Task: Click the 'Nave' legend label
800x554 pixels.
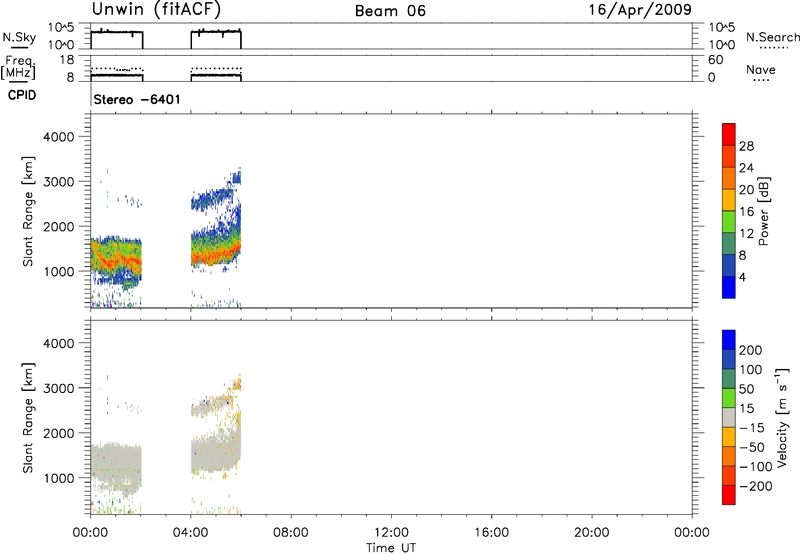Action: tap(761, 70)
